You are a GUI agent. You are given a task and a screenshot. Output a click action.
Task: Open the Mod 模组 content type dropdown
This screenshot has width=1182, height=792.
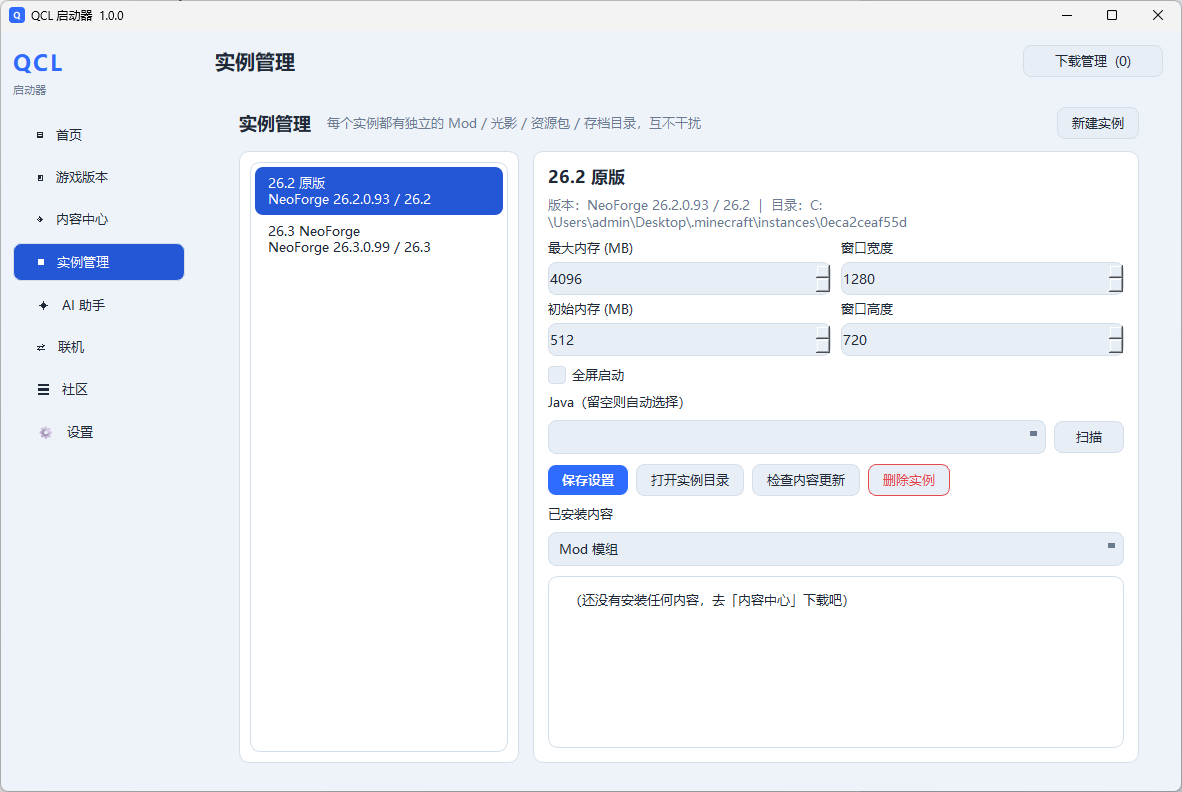1110,546
